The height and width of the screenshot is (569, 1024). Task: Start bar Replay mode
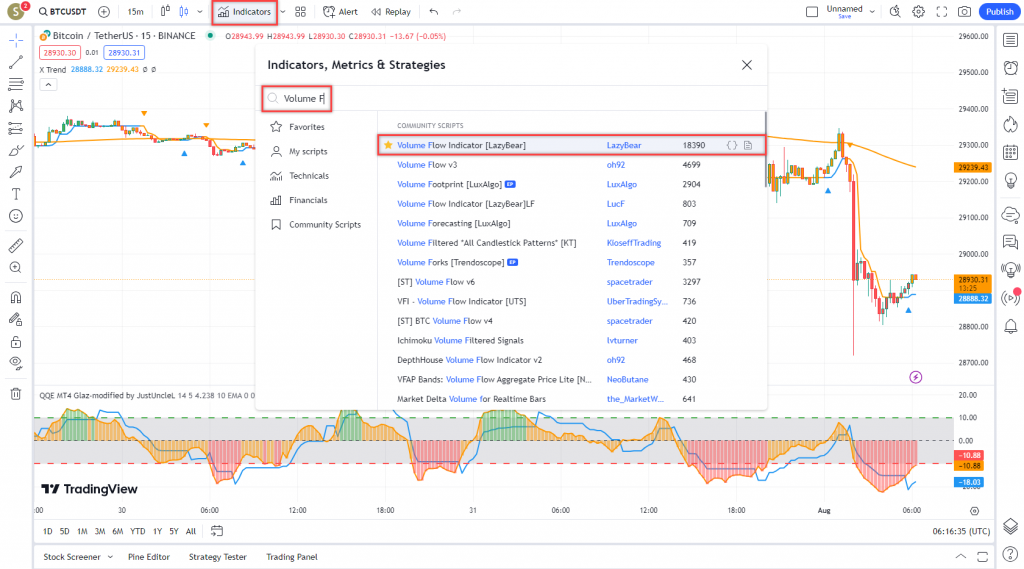coord(390,12)
